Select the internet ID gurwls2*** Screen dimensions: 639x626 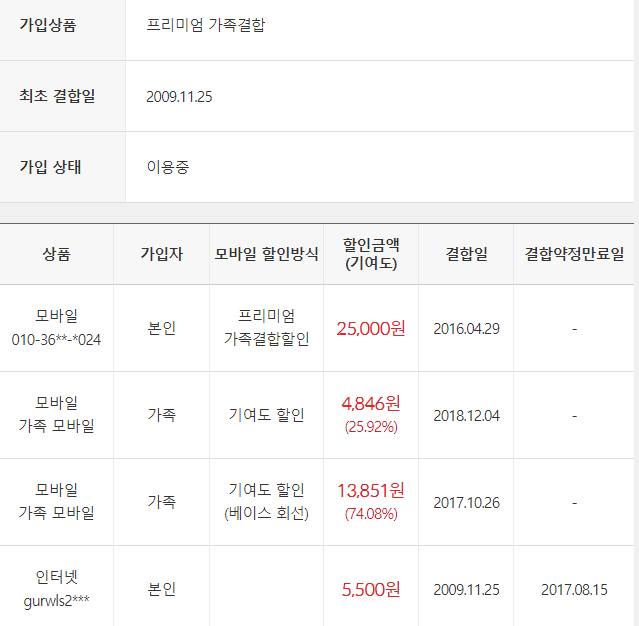[56, 601]
